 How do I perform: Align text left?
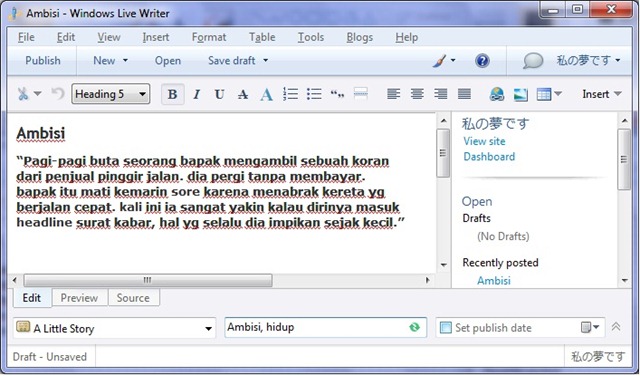tap(393, 94)
